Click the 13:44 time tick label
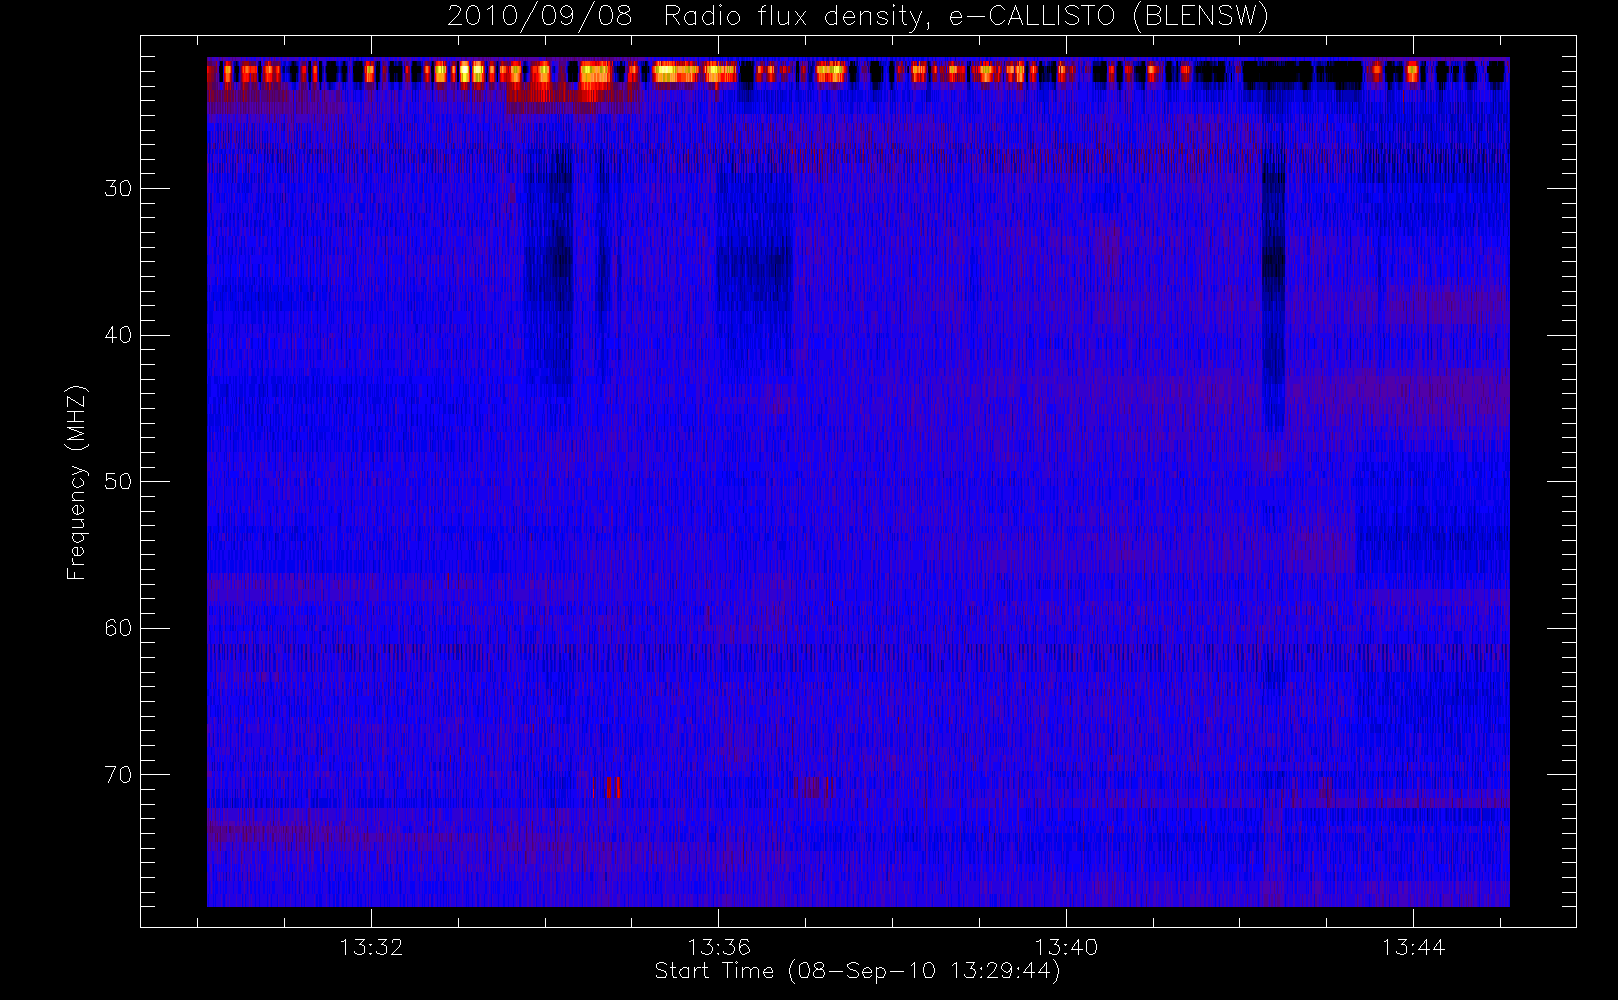Viewport: 1618px width, 1000px height. tap(1413, 947)
